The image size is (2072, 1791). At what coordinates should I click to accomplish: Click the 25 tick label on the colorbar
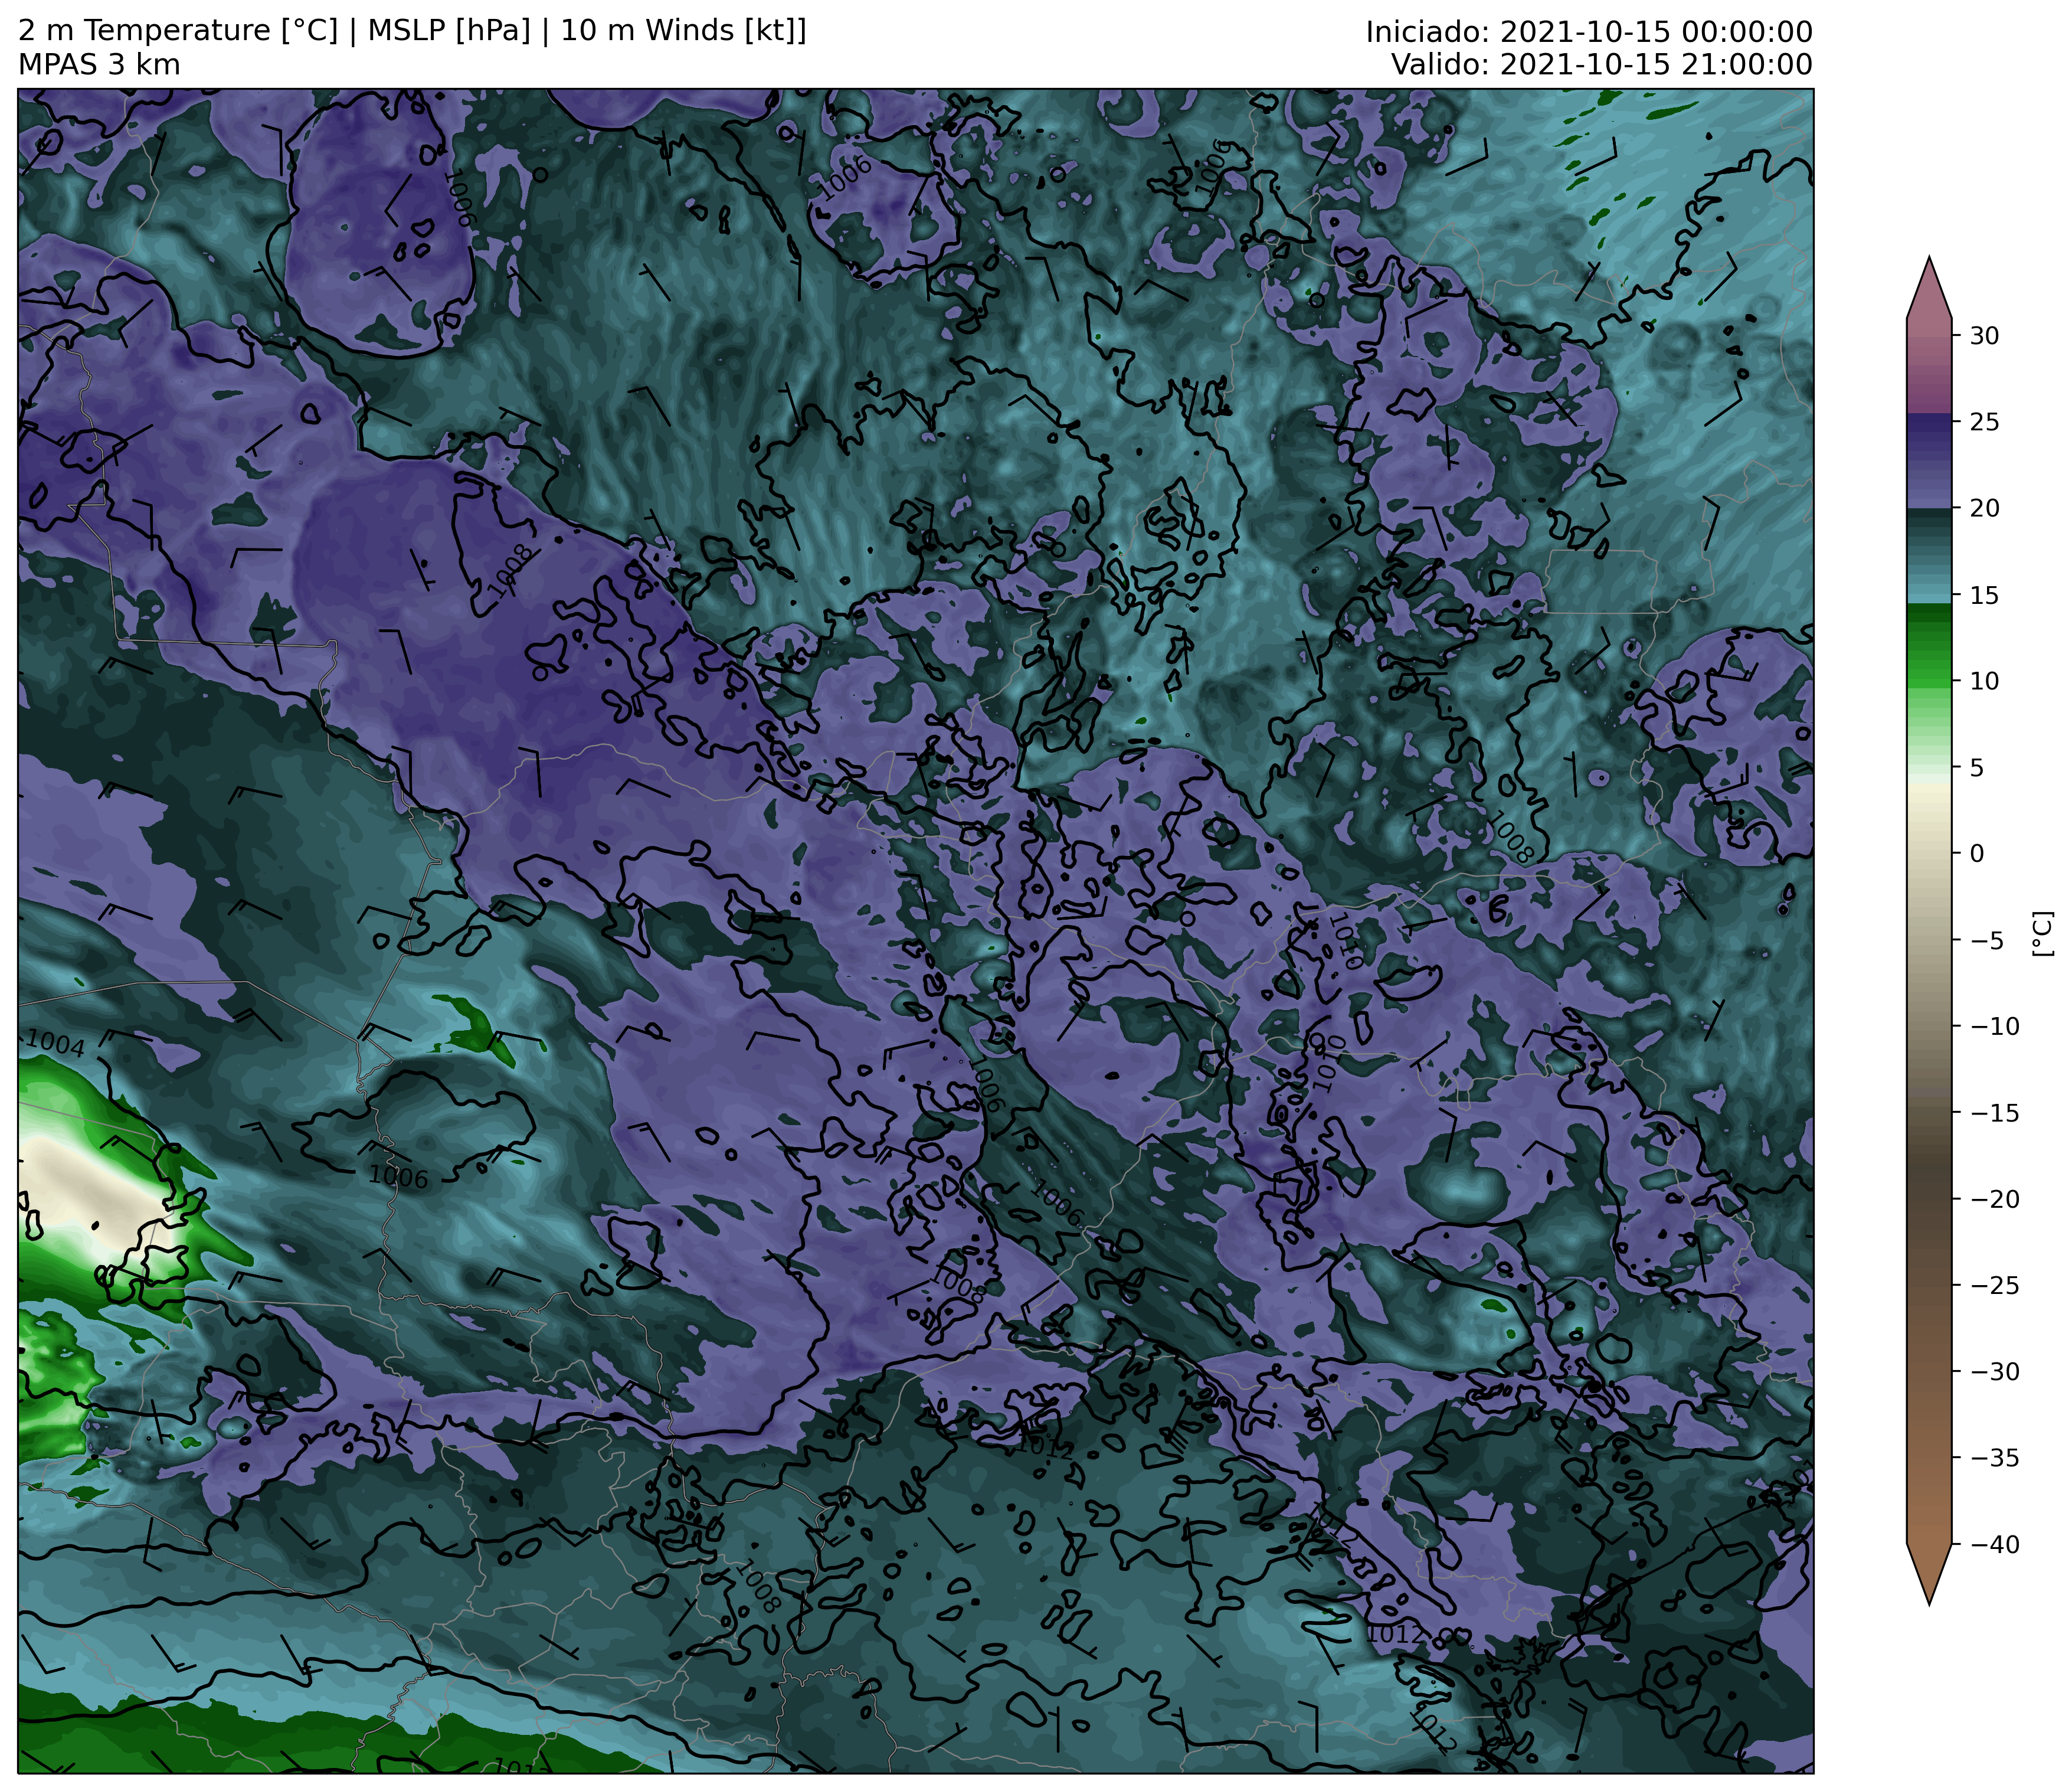click(1984, 422)
